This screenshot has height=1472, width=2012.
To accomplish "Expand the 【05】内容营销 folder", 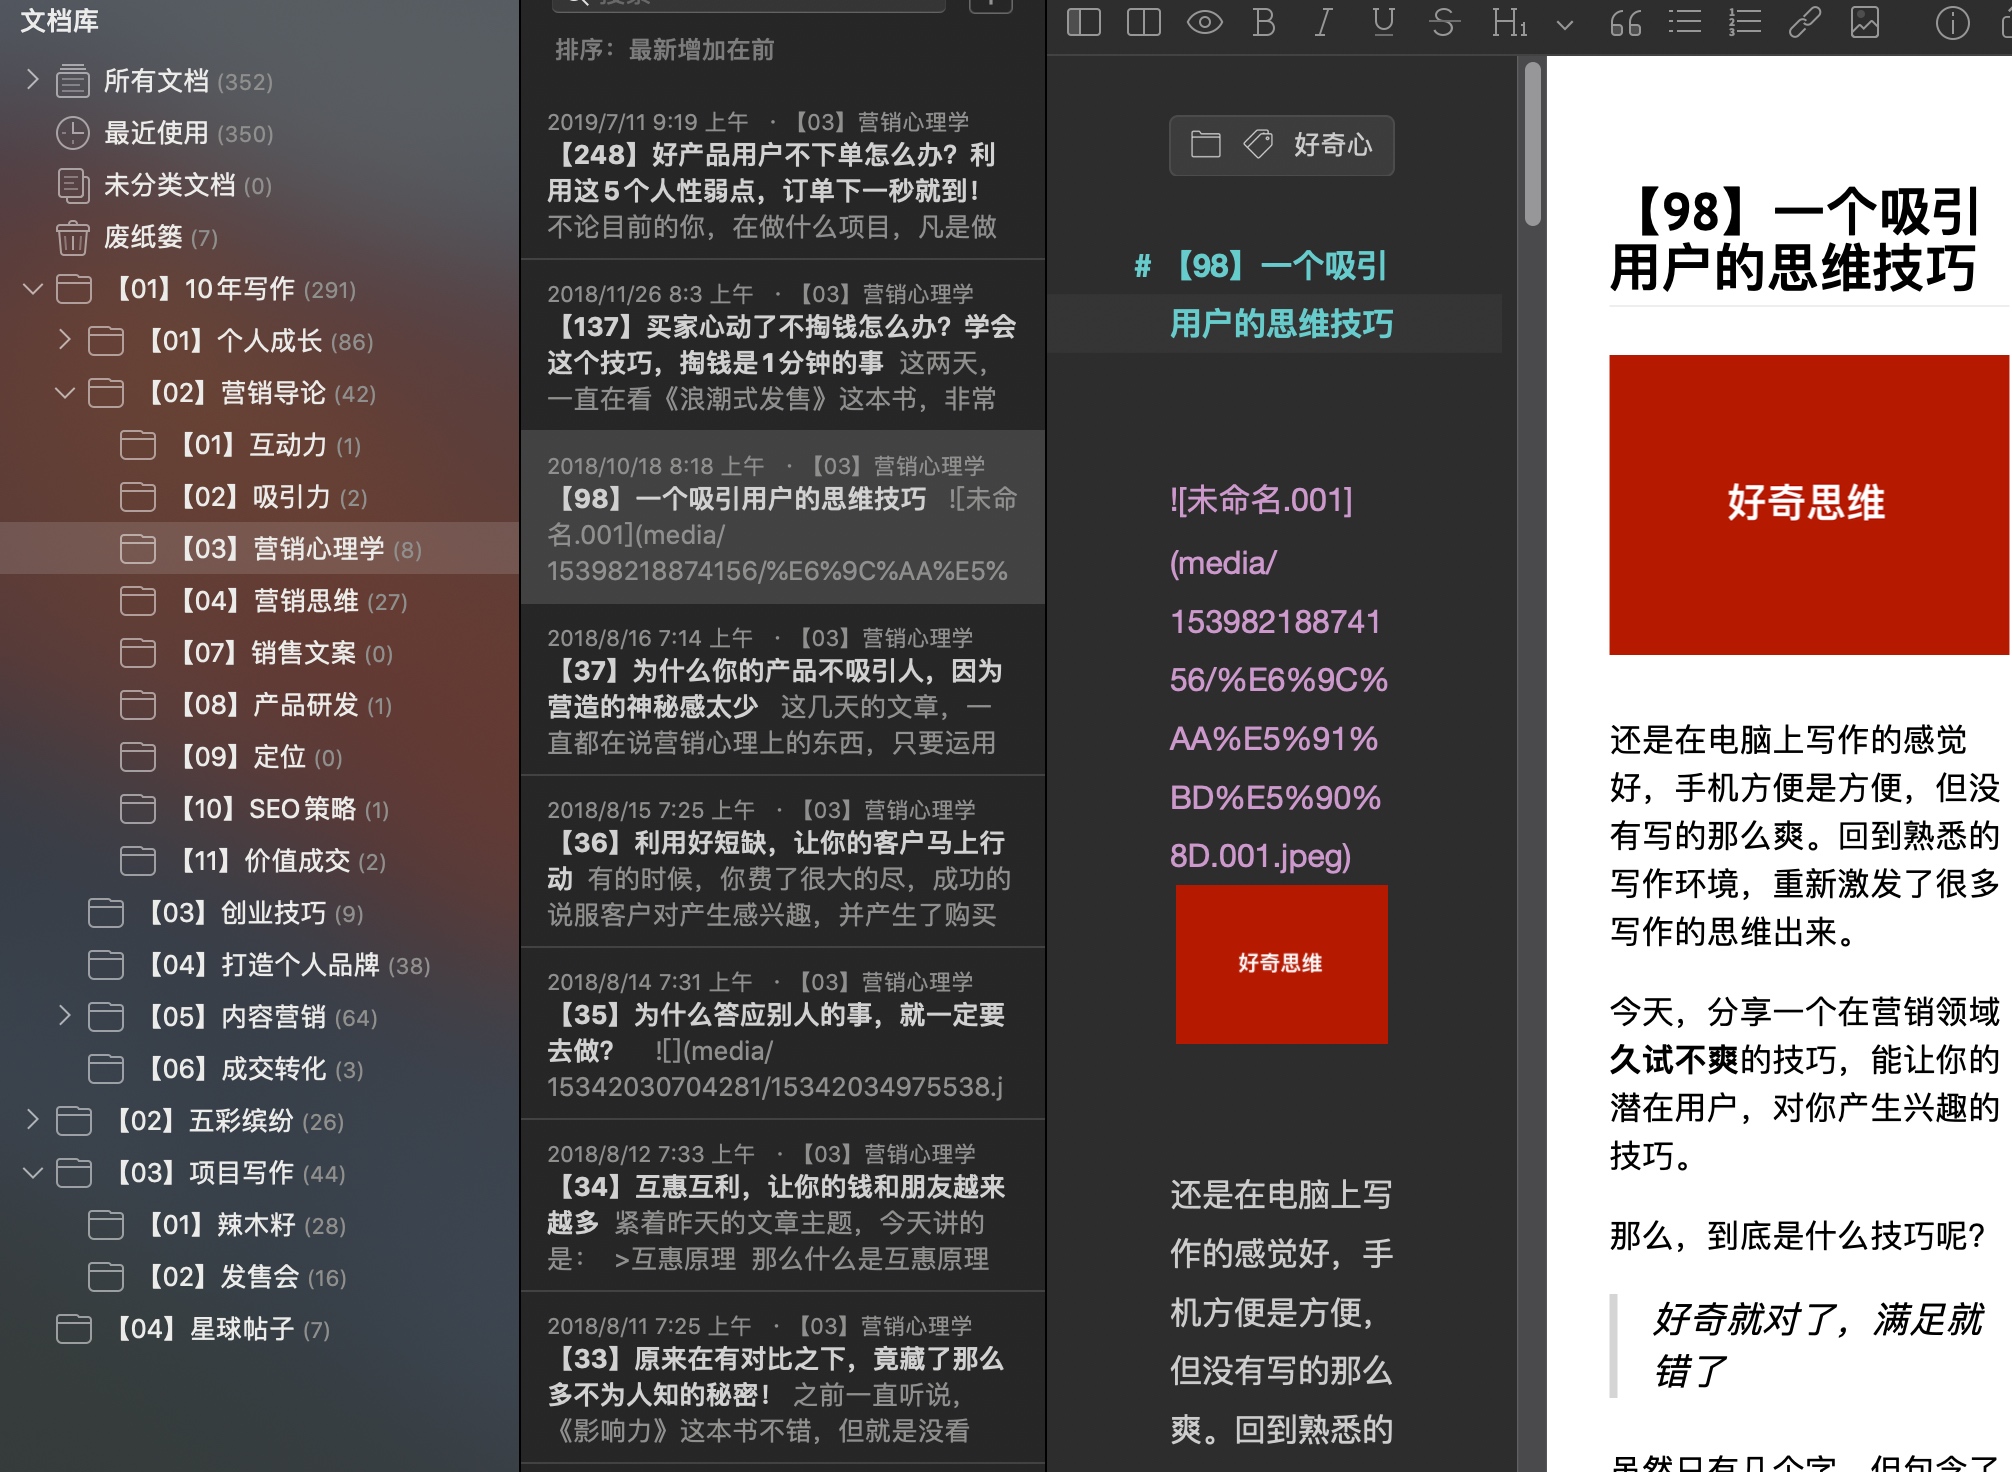I will point(65,1017).
